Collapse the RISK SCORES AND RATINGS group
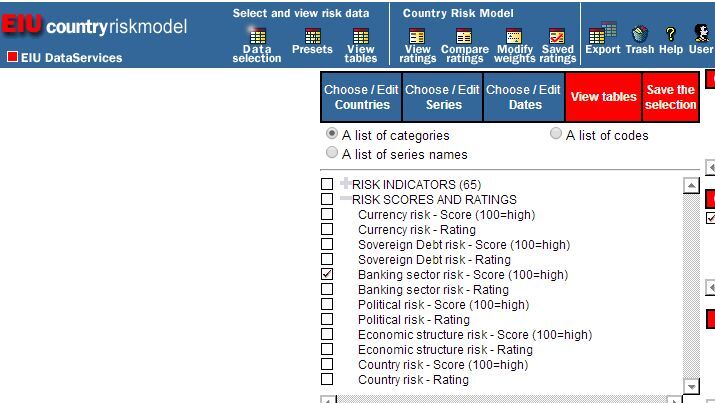The image size is (715, 403). (346, 198)
